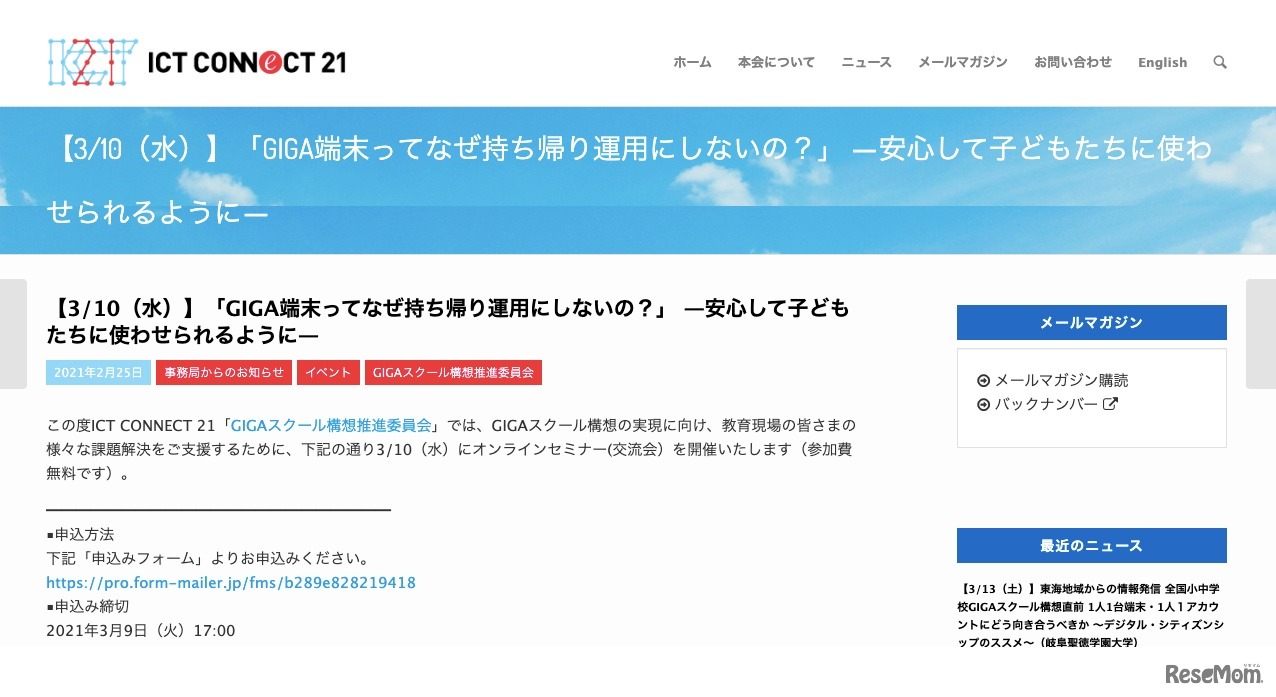Click the メールマガジン sidebar header

1091,322
